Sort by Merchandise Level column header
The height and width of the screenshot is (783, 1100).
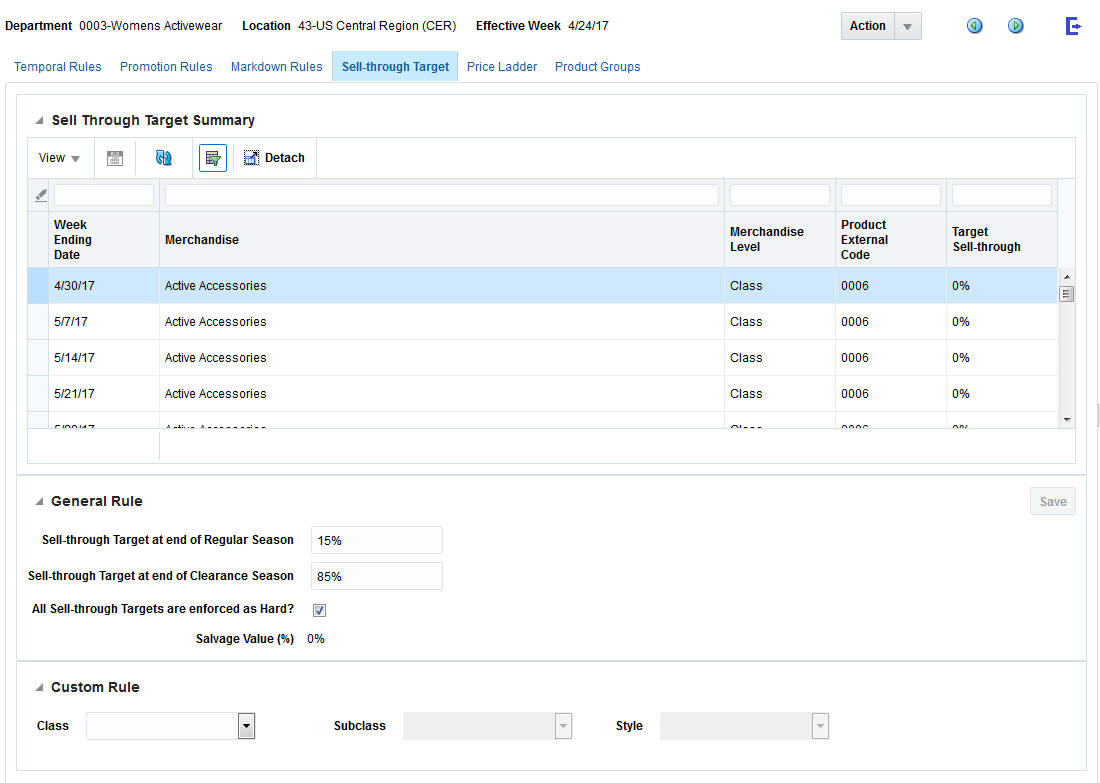click(x=779, y=240)
